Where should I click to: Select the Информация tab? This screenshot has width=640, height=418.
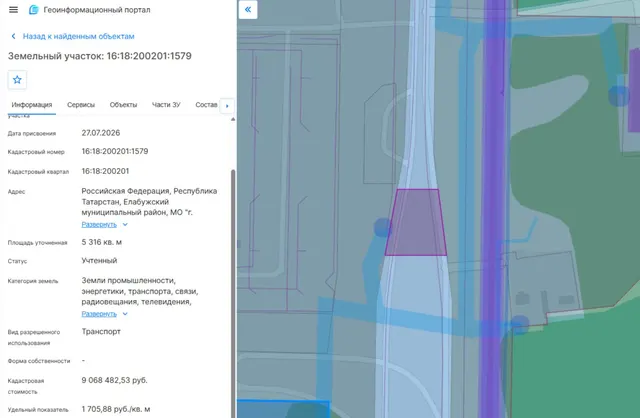click(32, 105)
